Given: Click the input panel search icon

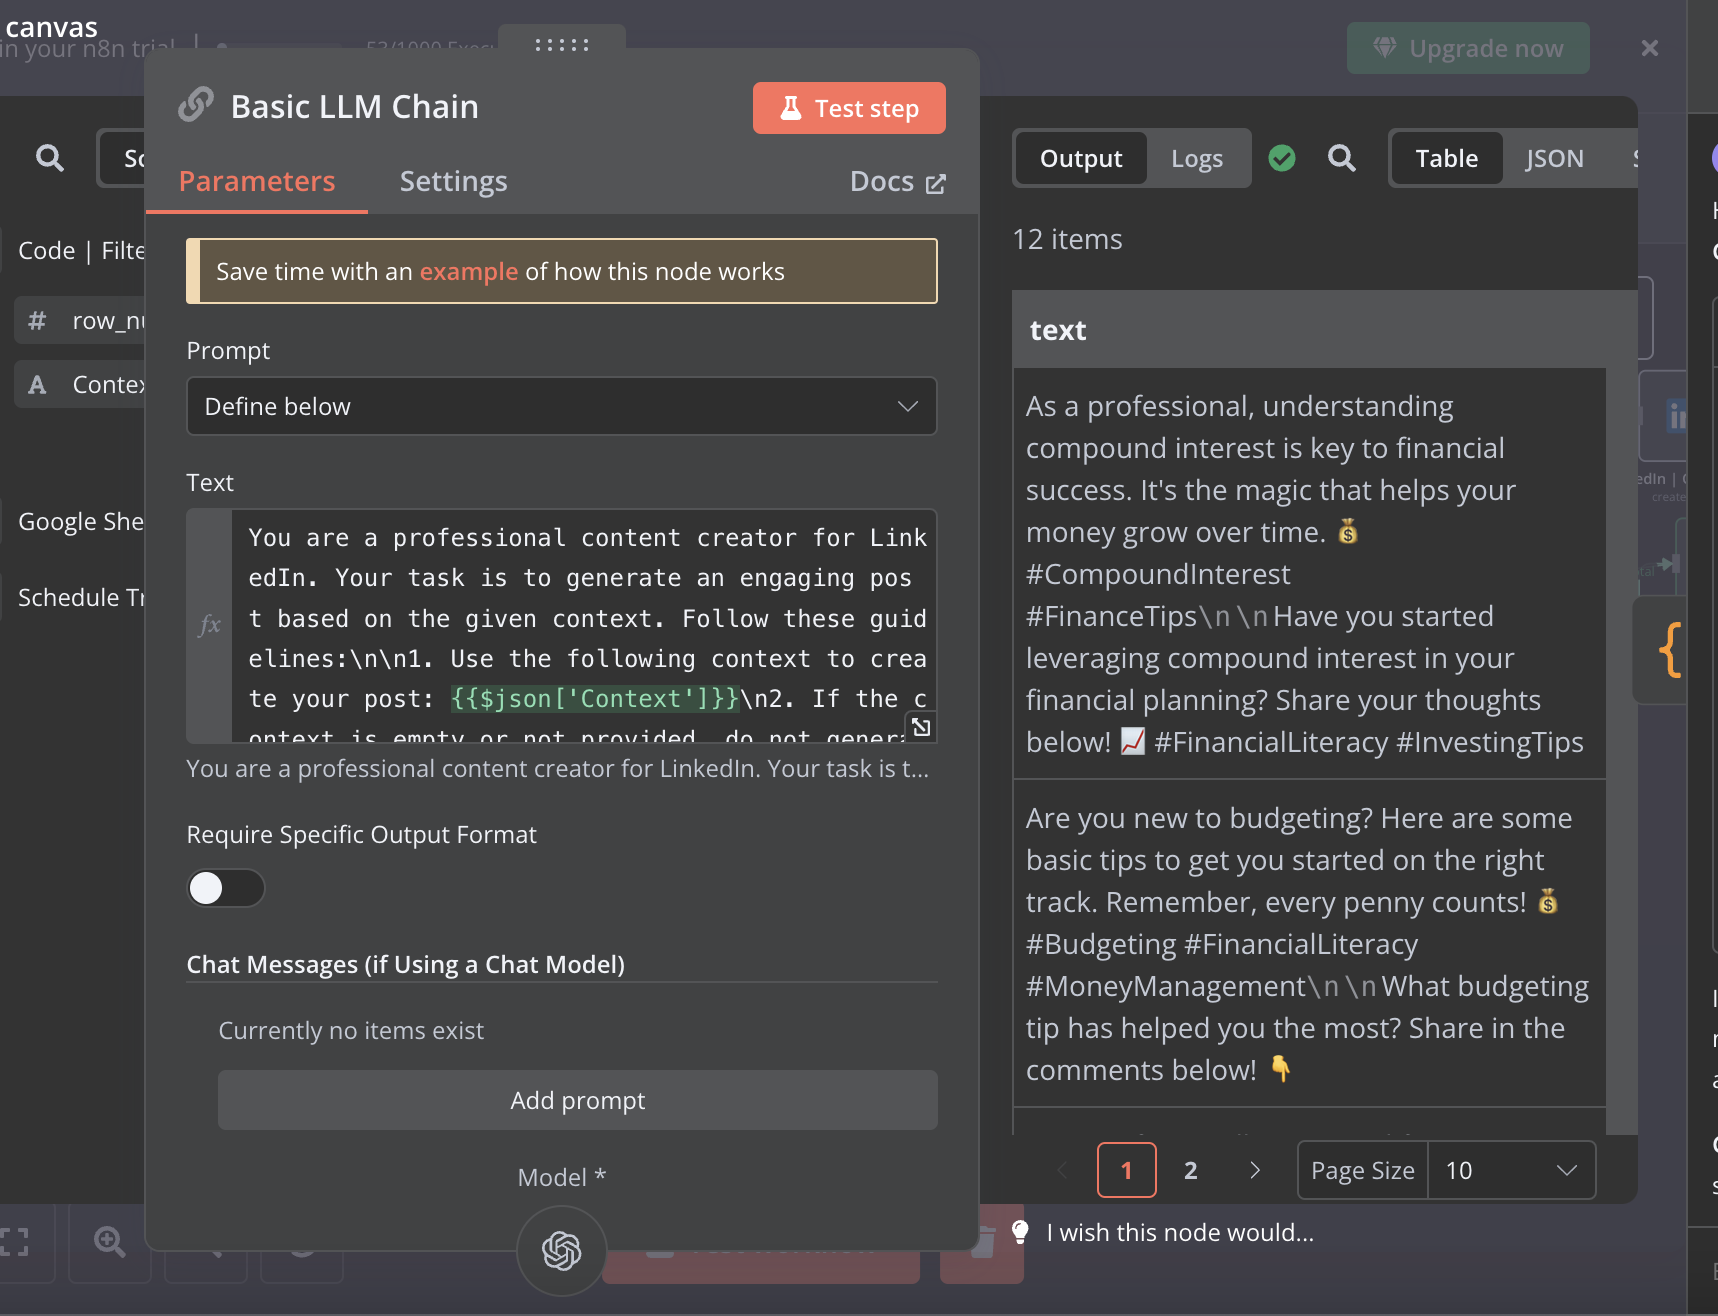Looking at the screenshot, I should (x=49, y=158).
